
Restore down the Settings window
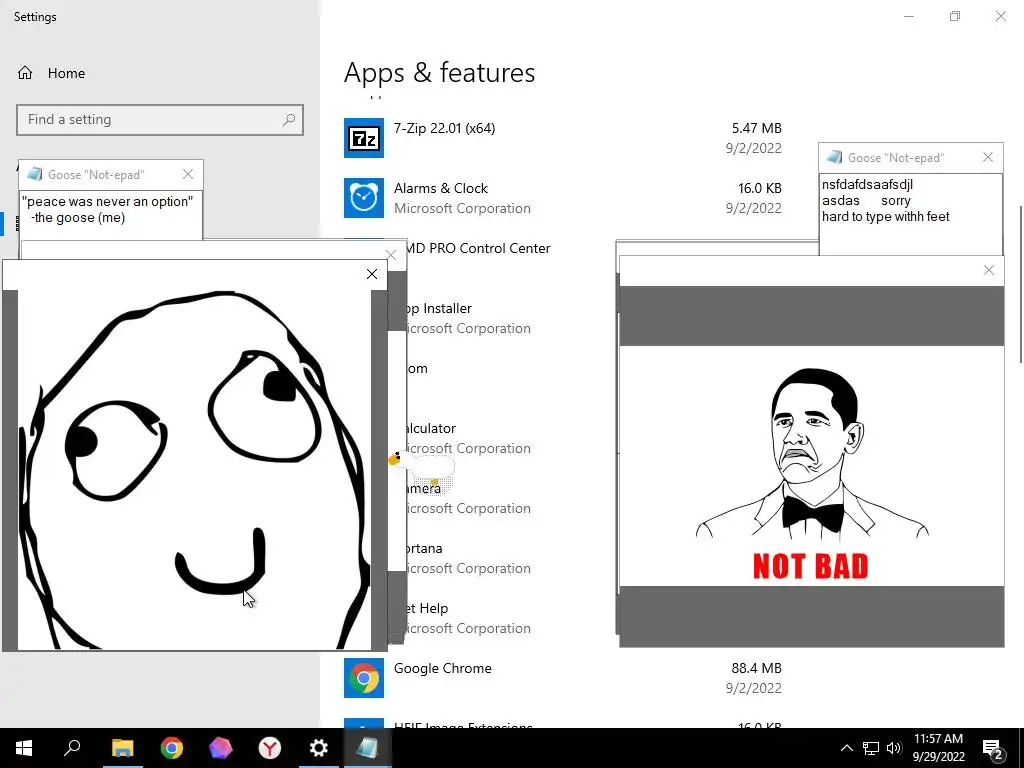point(955,16)
